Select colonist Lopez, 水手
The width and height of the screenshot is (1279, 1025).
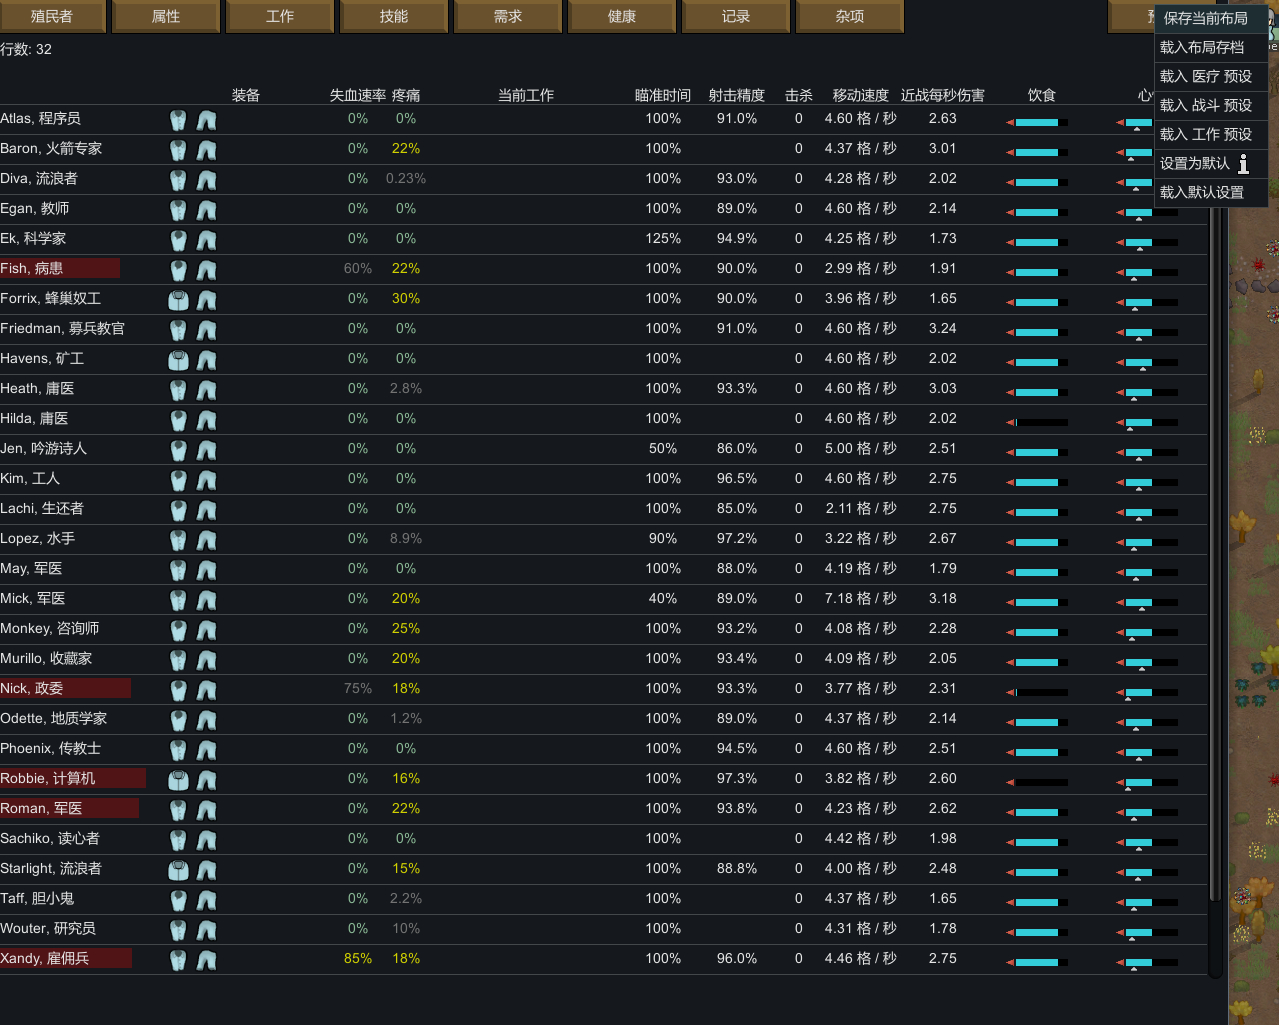point(38,538)
